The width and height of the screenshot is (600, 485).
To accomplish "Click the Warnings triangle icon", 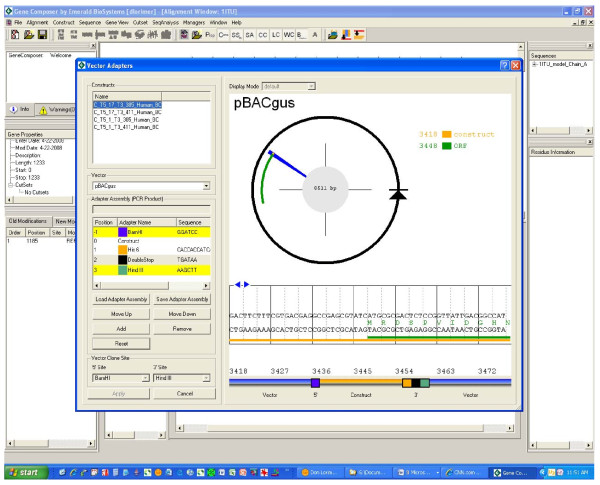I will tap(43, 110).
